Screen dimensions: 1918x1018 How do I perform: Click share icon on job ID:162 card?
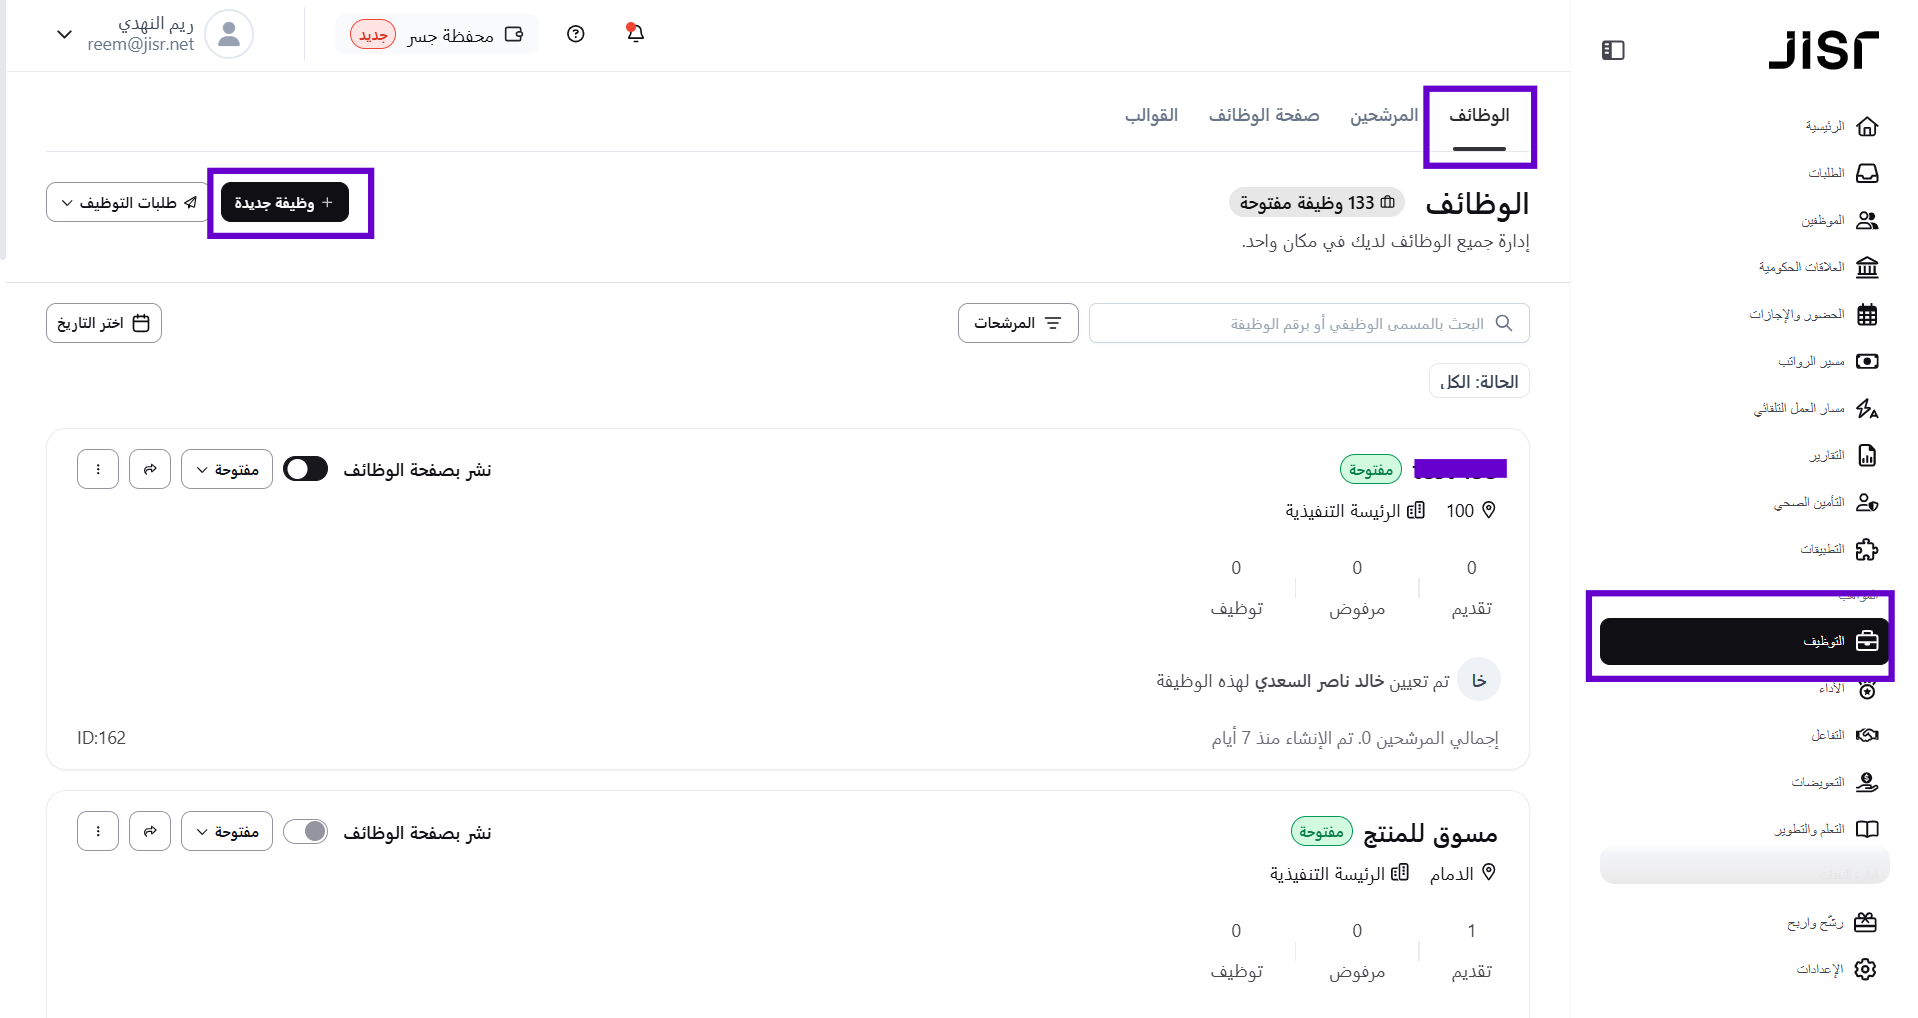pyautogui.click(x=150, y=469)
